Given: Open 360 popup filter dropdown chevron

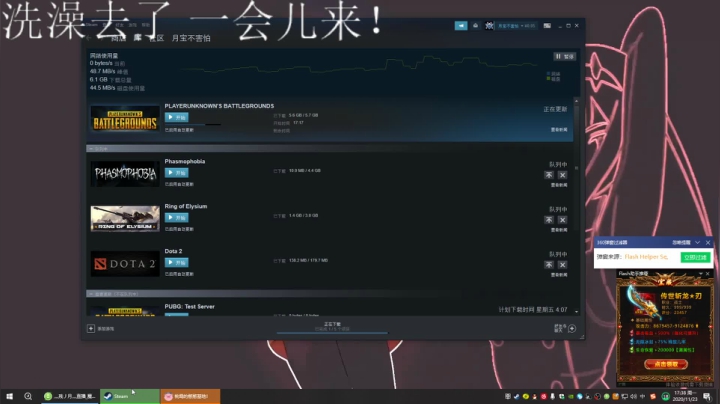Looking at the screenshot, I should coord(698,242).
